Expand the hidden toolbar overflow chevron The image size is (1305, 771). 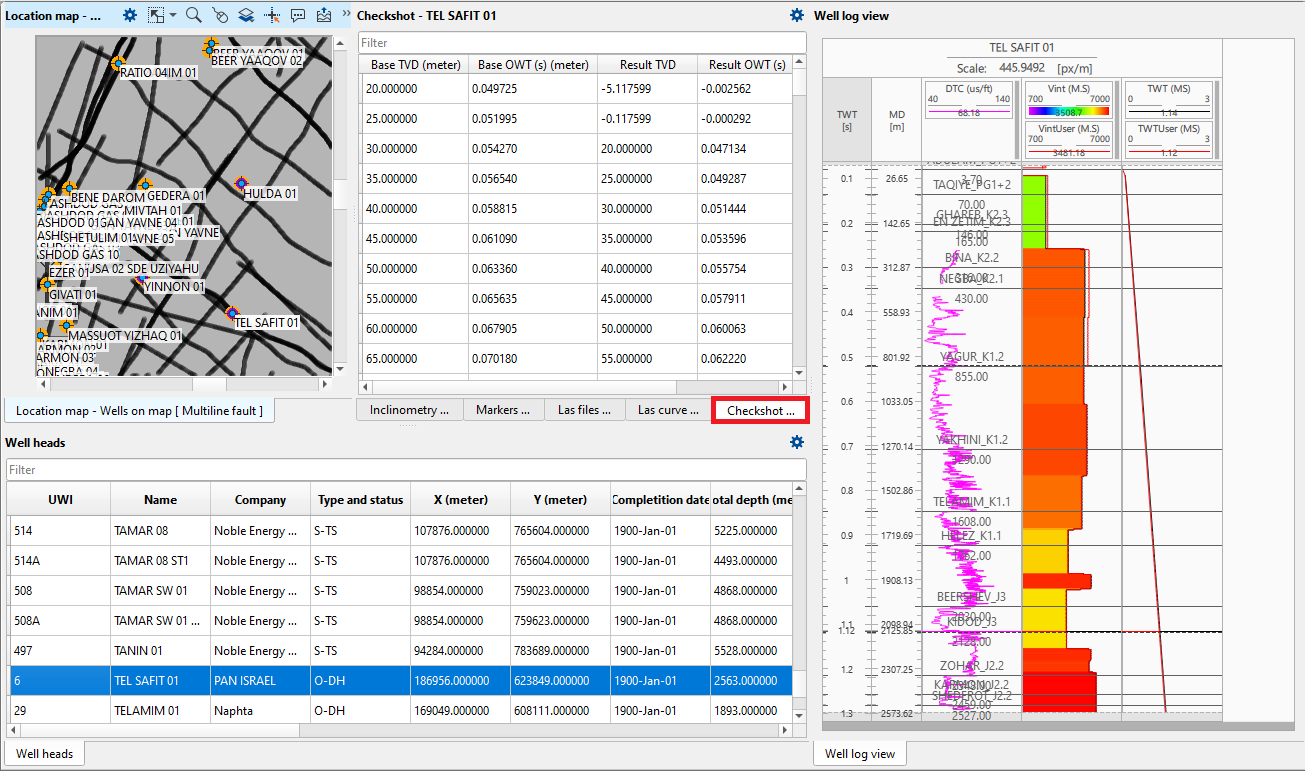tap(346, 15)
